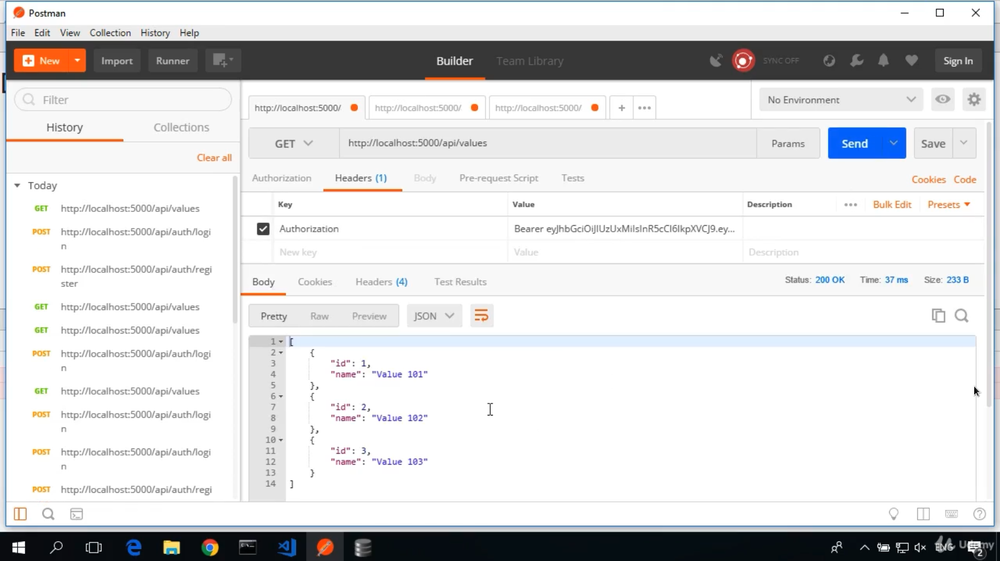Search within response magnifier icon
The height and width of the screenshot is (561, 1000).
[961, 316]
